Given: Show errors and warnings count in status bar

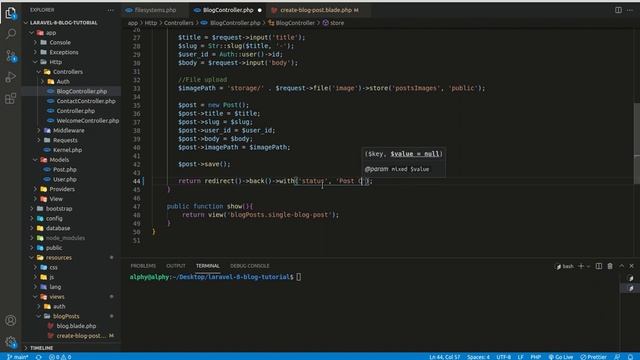Looking at the screenshot, I should click(x=60, y=357).
